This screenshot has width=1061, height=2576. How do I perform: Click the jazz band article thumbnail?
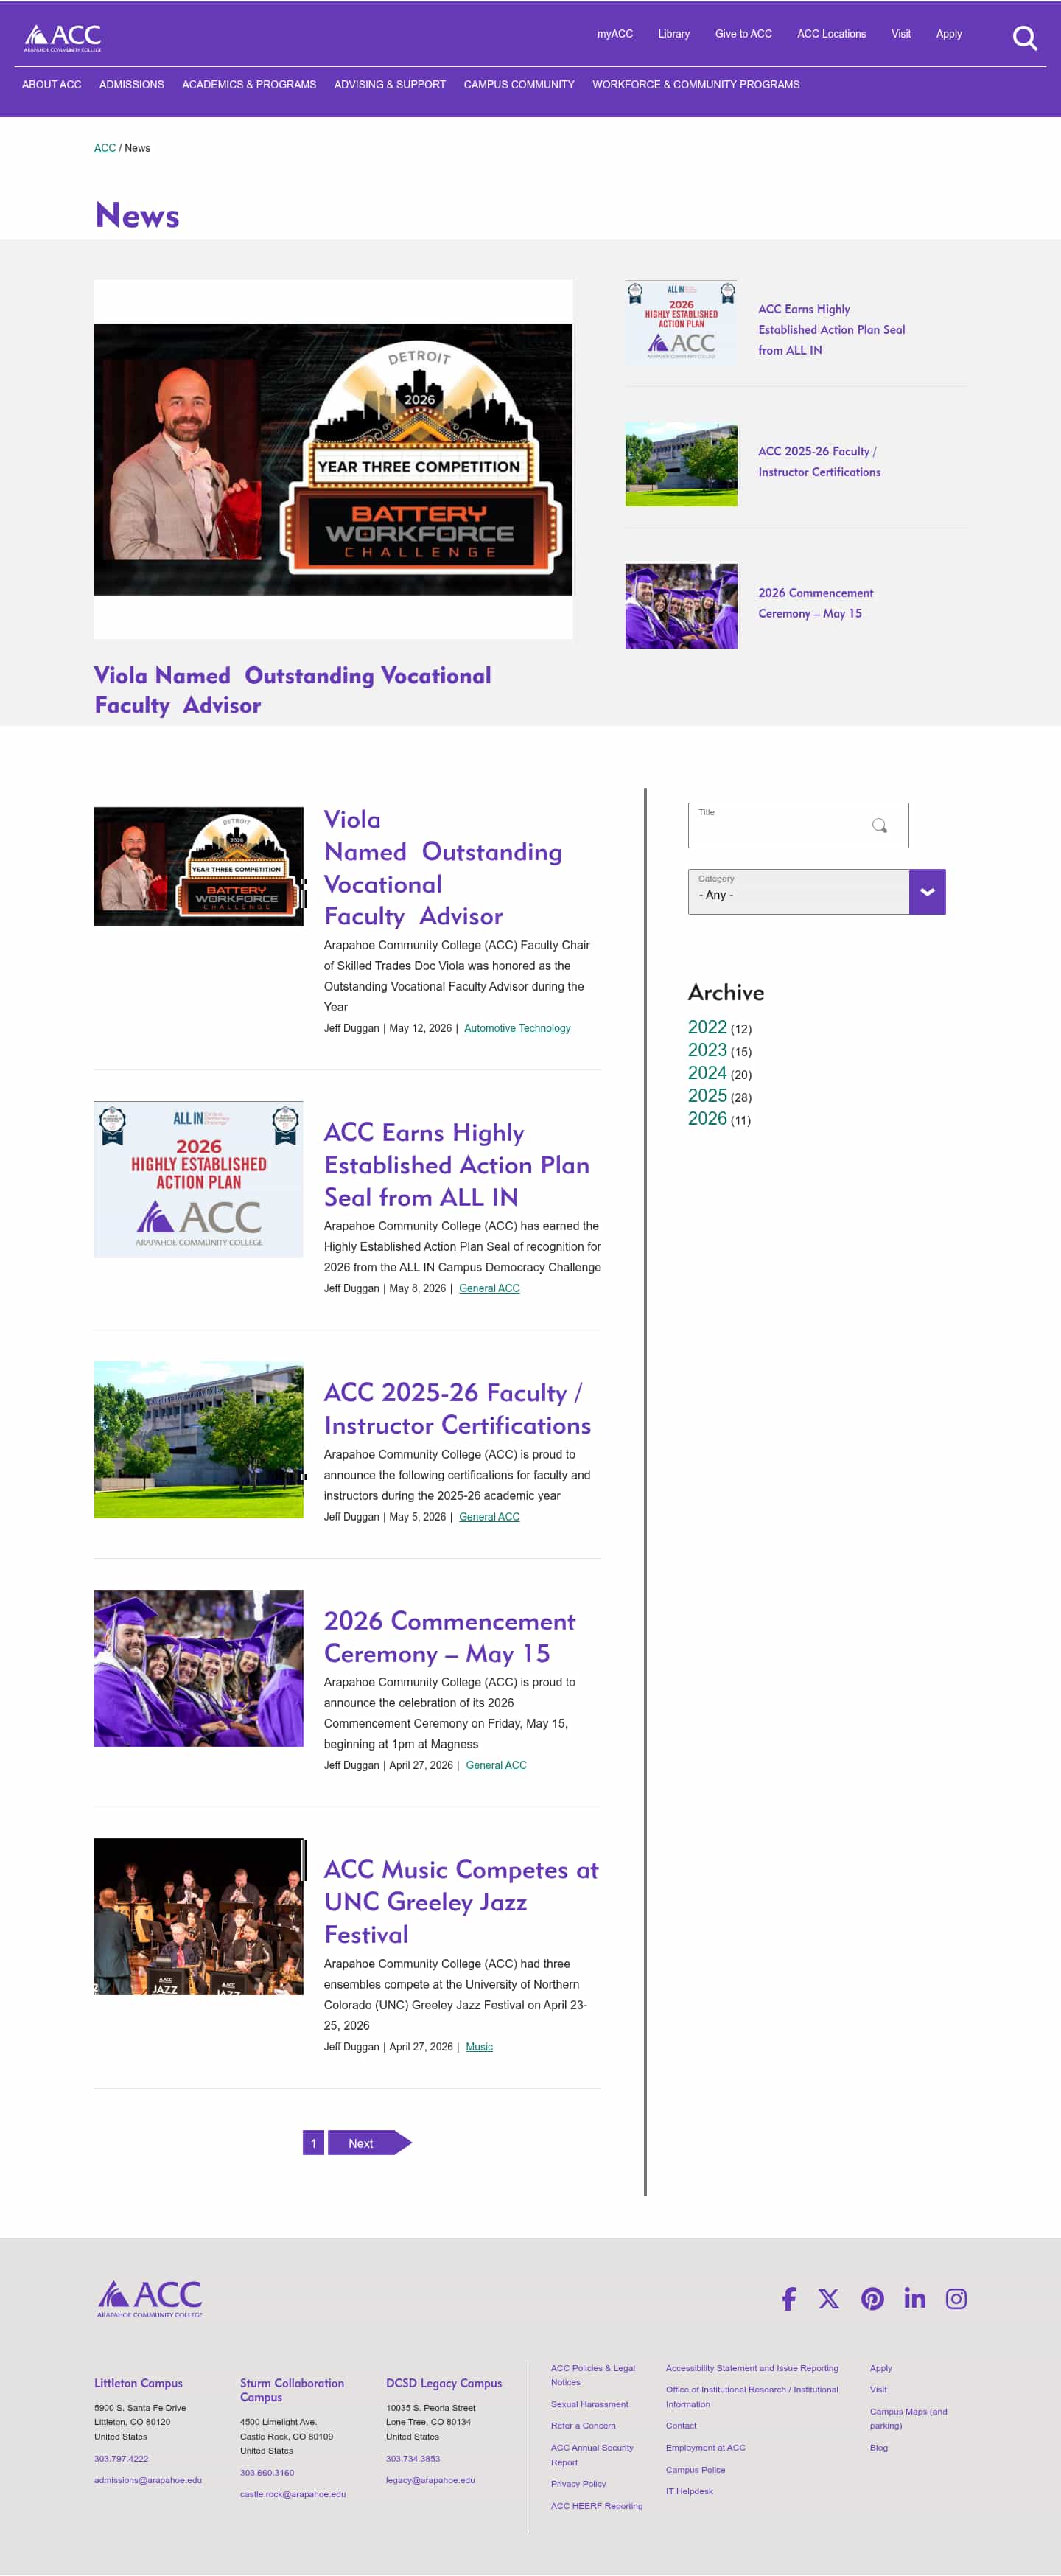198,1916
